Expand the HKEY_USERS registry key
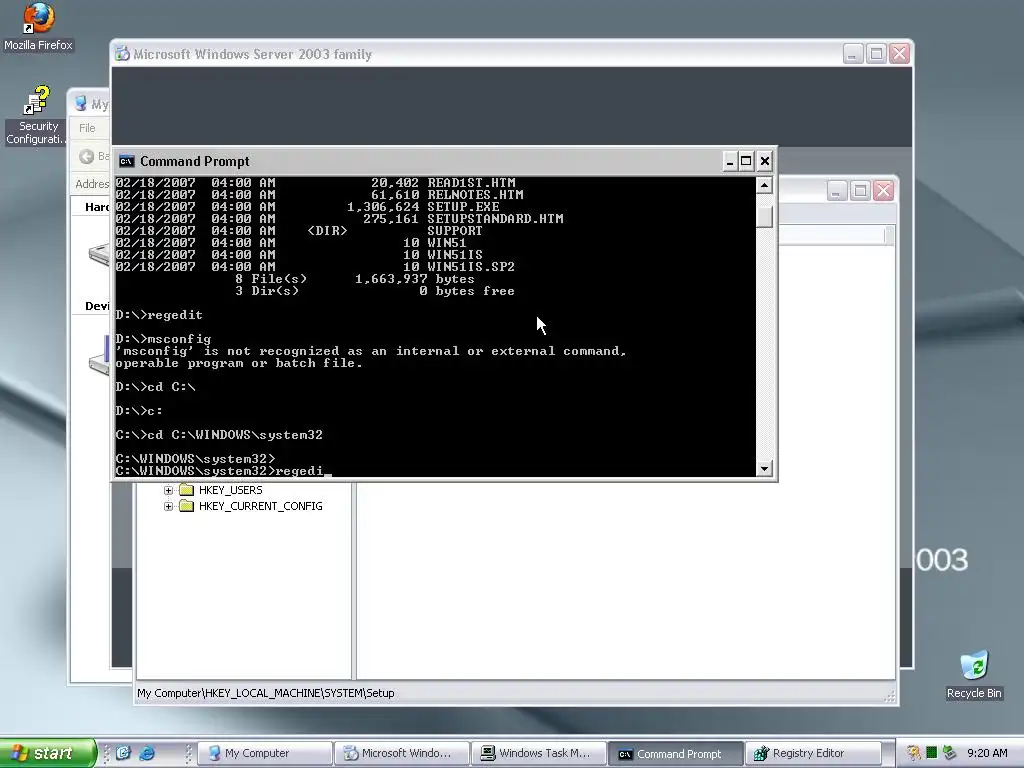The width and height of the screenshot is (1024, 768). pyautogui.click(x=168, y=490)
